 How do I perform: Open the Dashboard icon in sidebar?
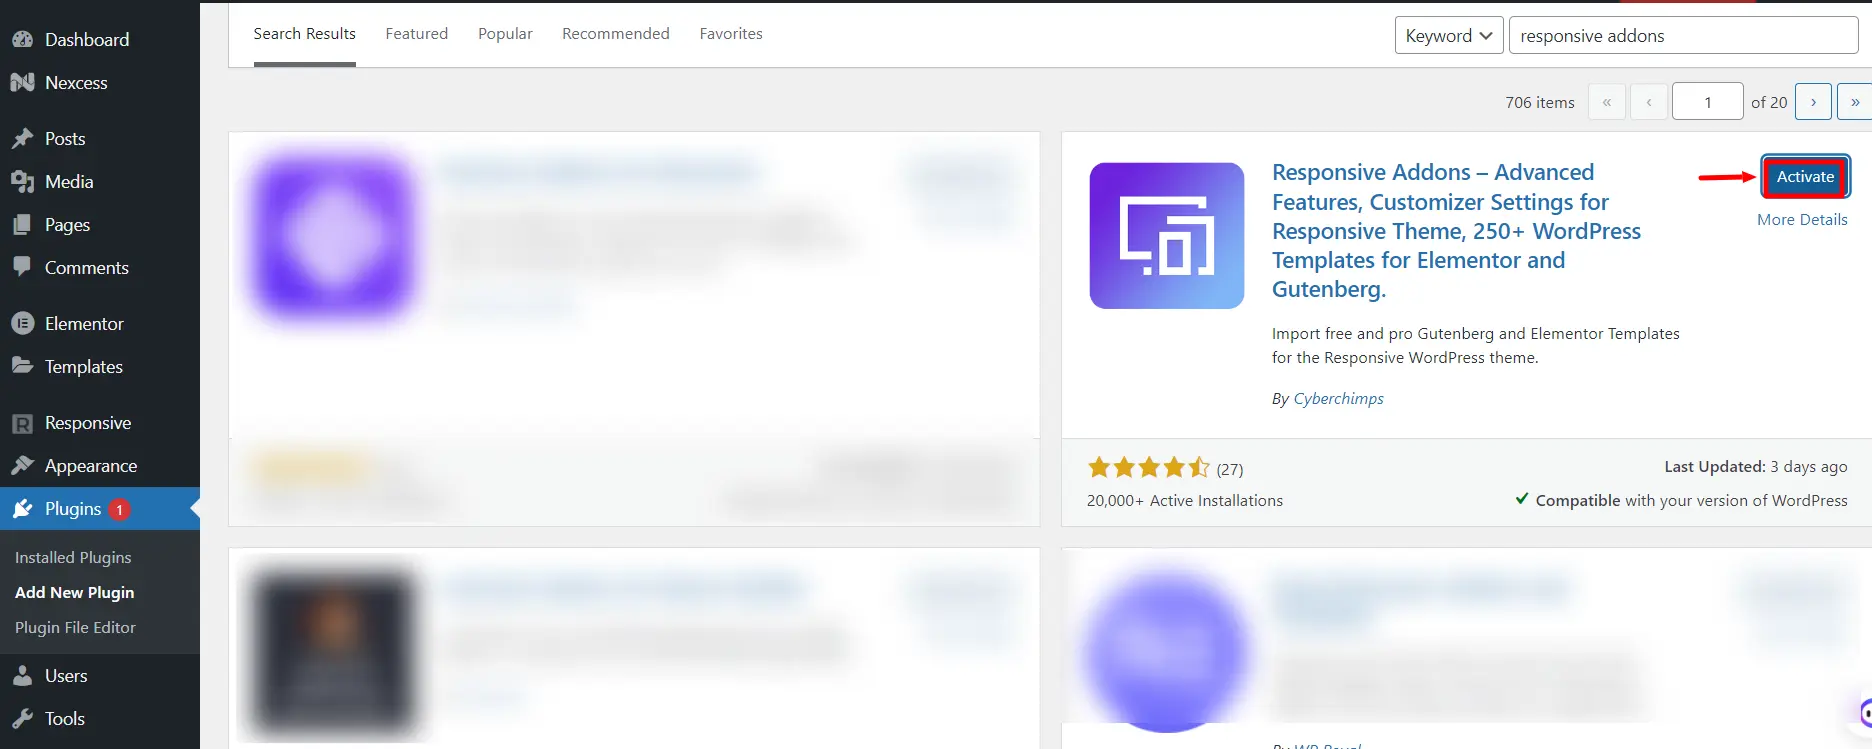point(22,40)
